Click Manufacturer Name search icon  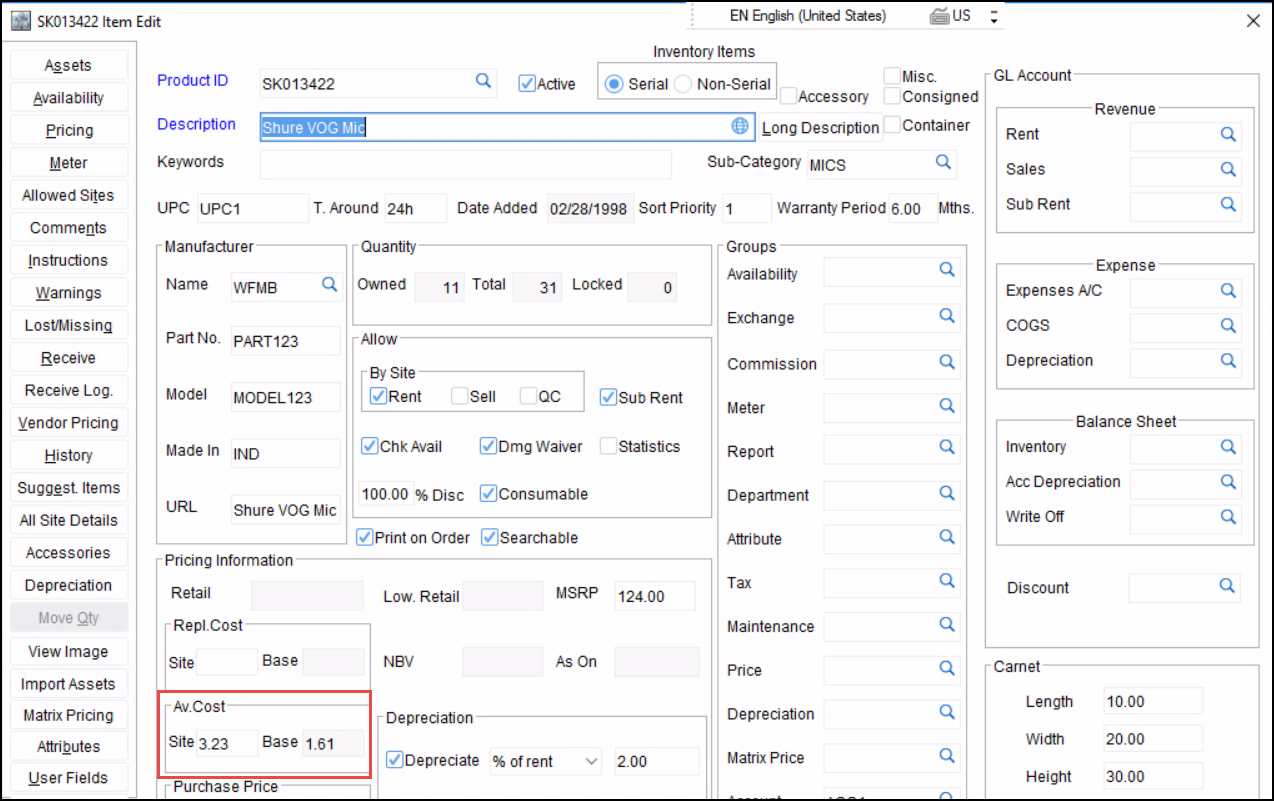coord(329,285)
